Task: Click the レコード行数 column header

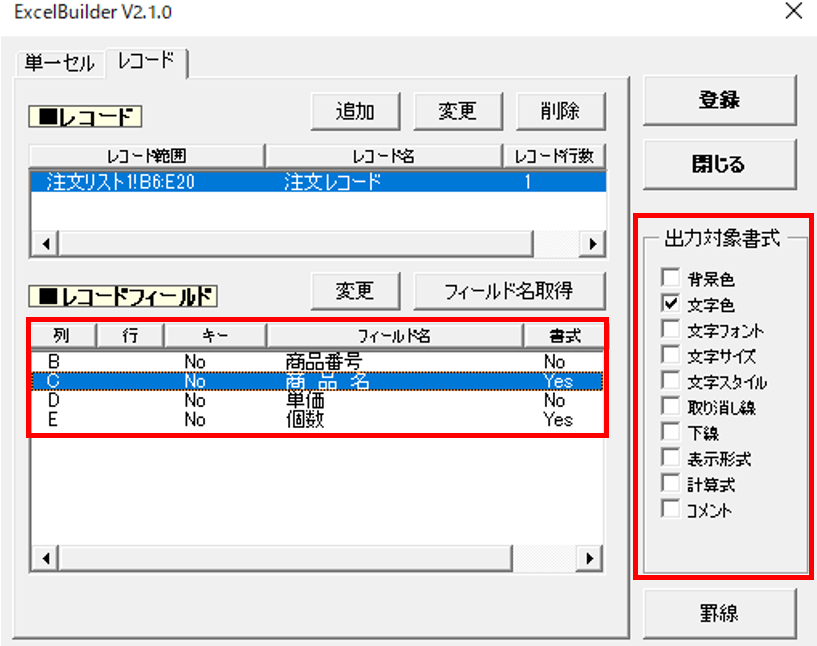Action: [x=554, y=156]
